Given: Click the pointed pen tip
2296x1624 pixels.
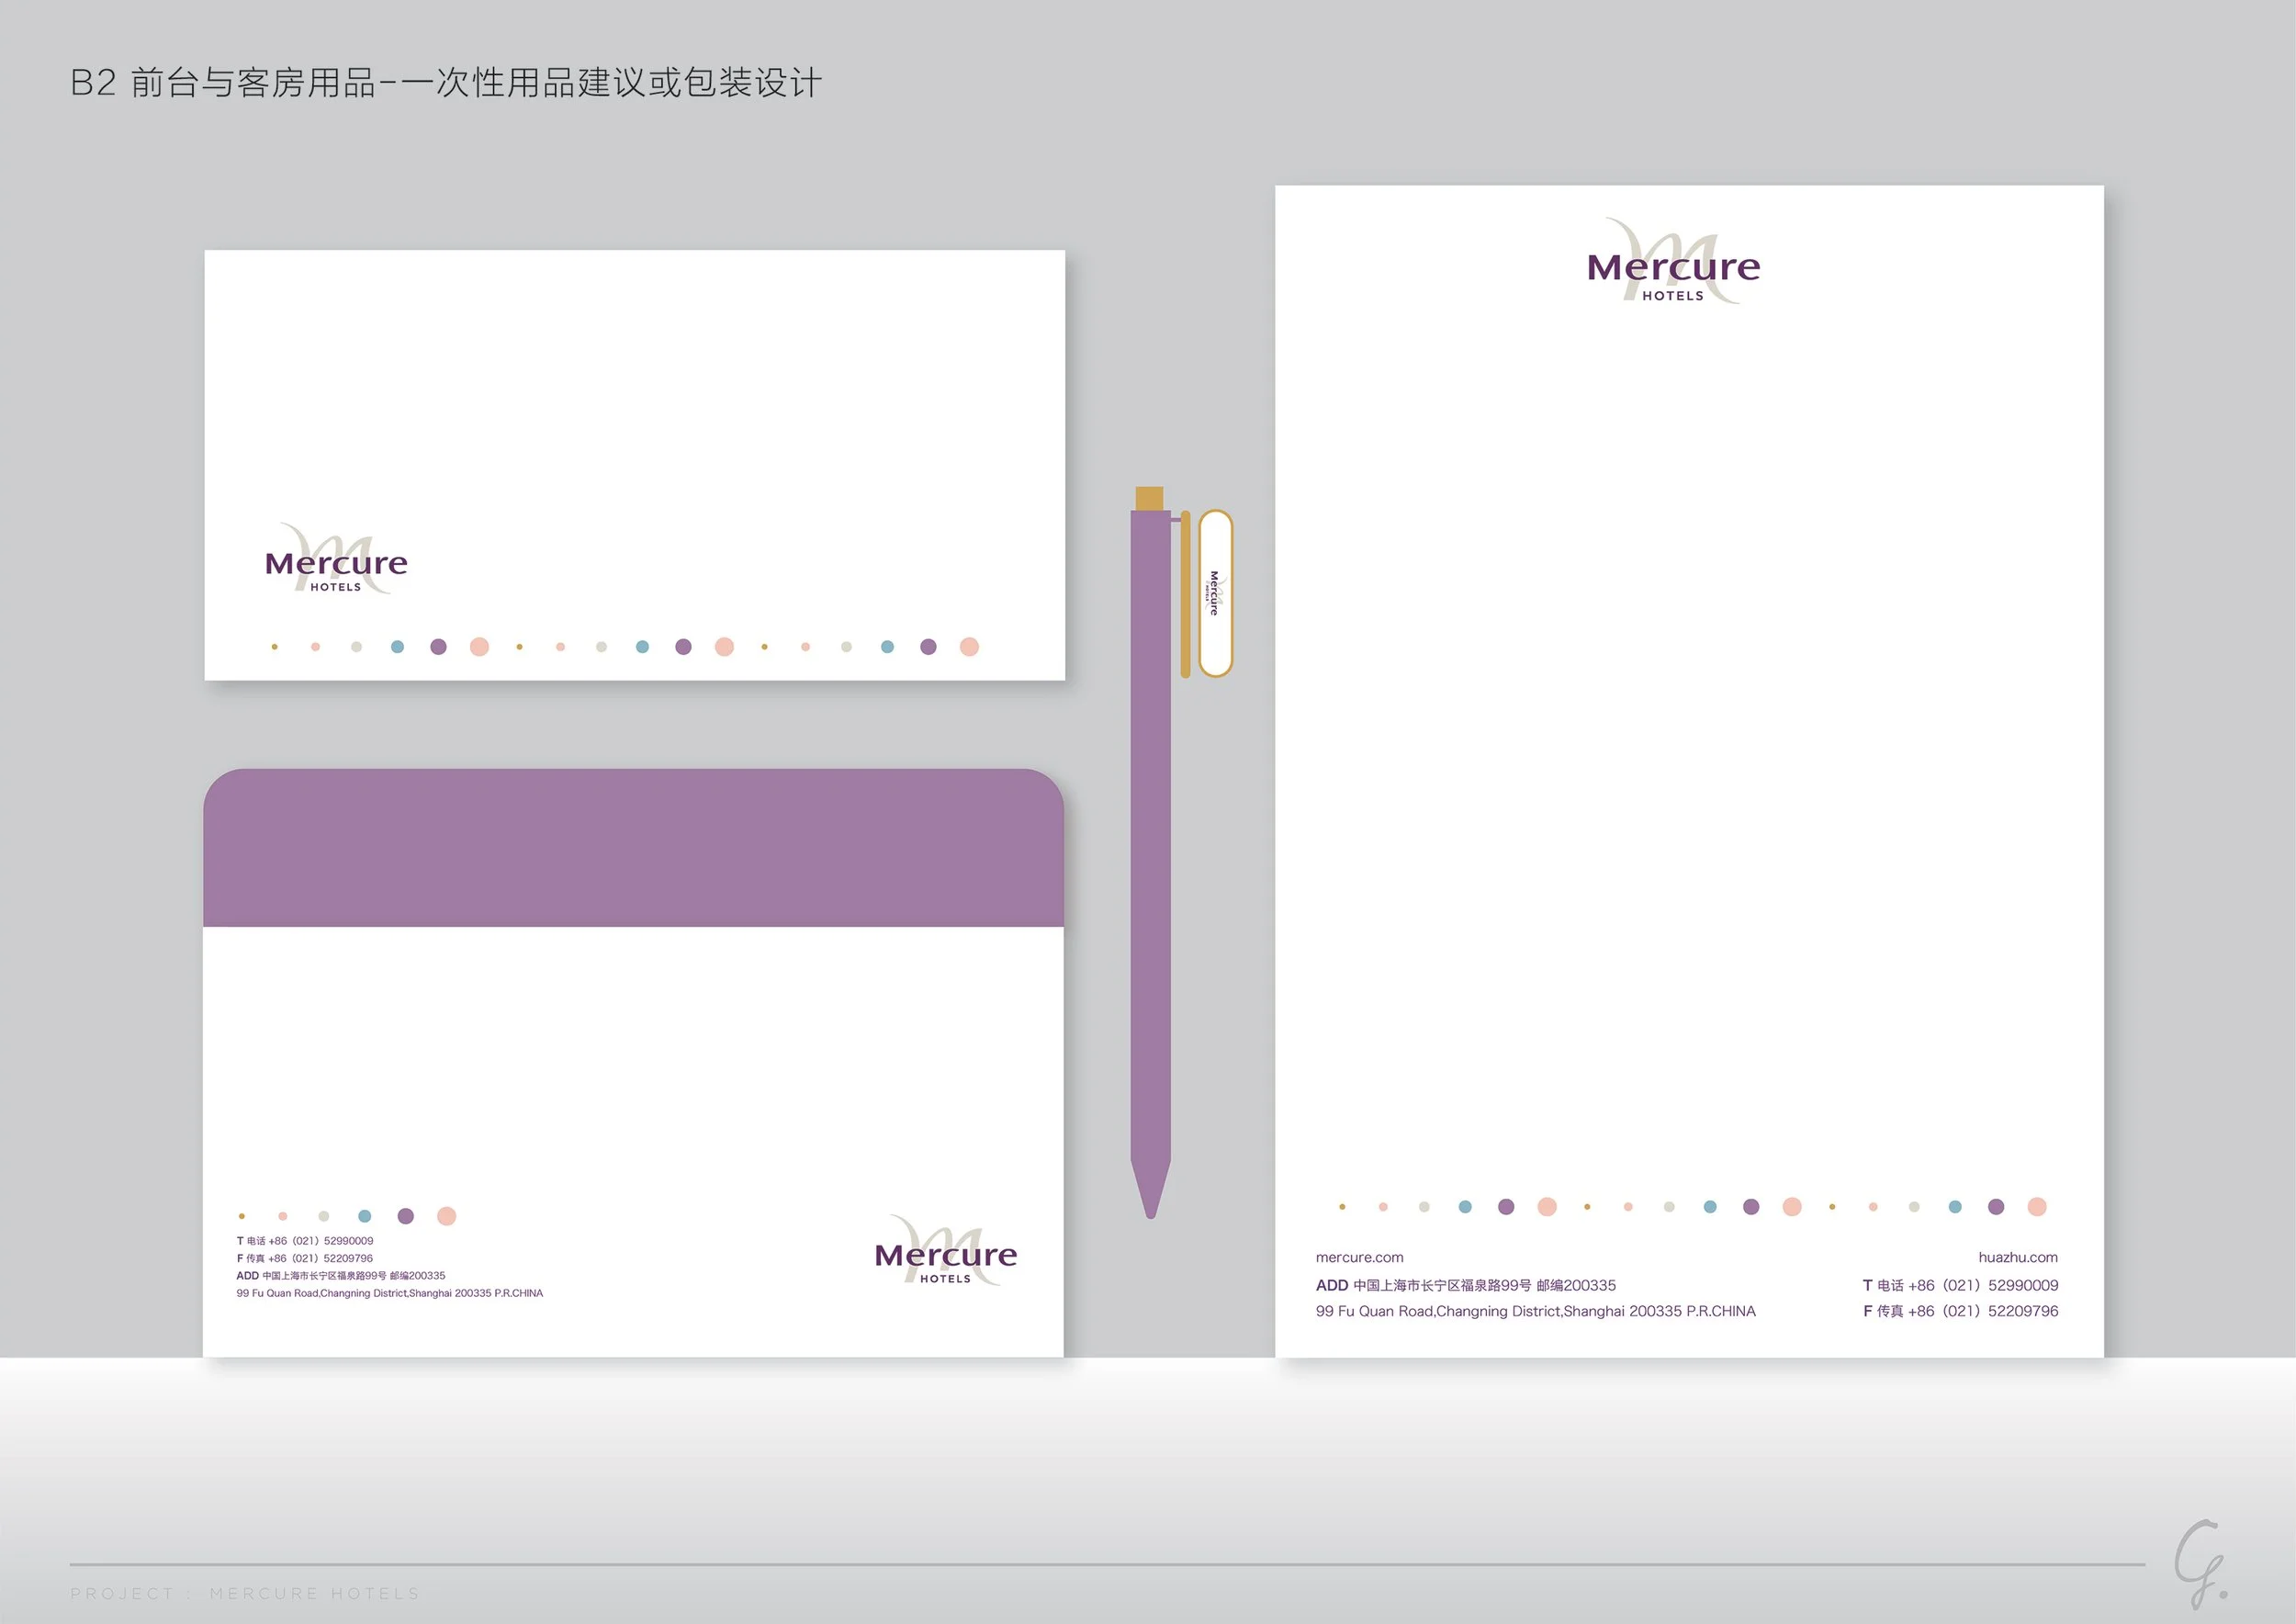Looking at the screenshot, I should click(1150, 1195).
